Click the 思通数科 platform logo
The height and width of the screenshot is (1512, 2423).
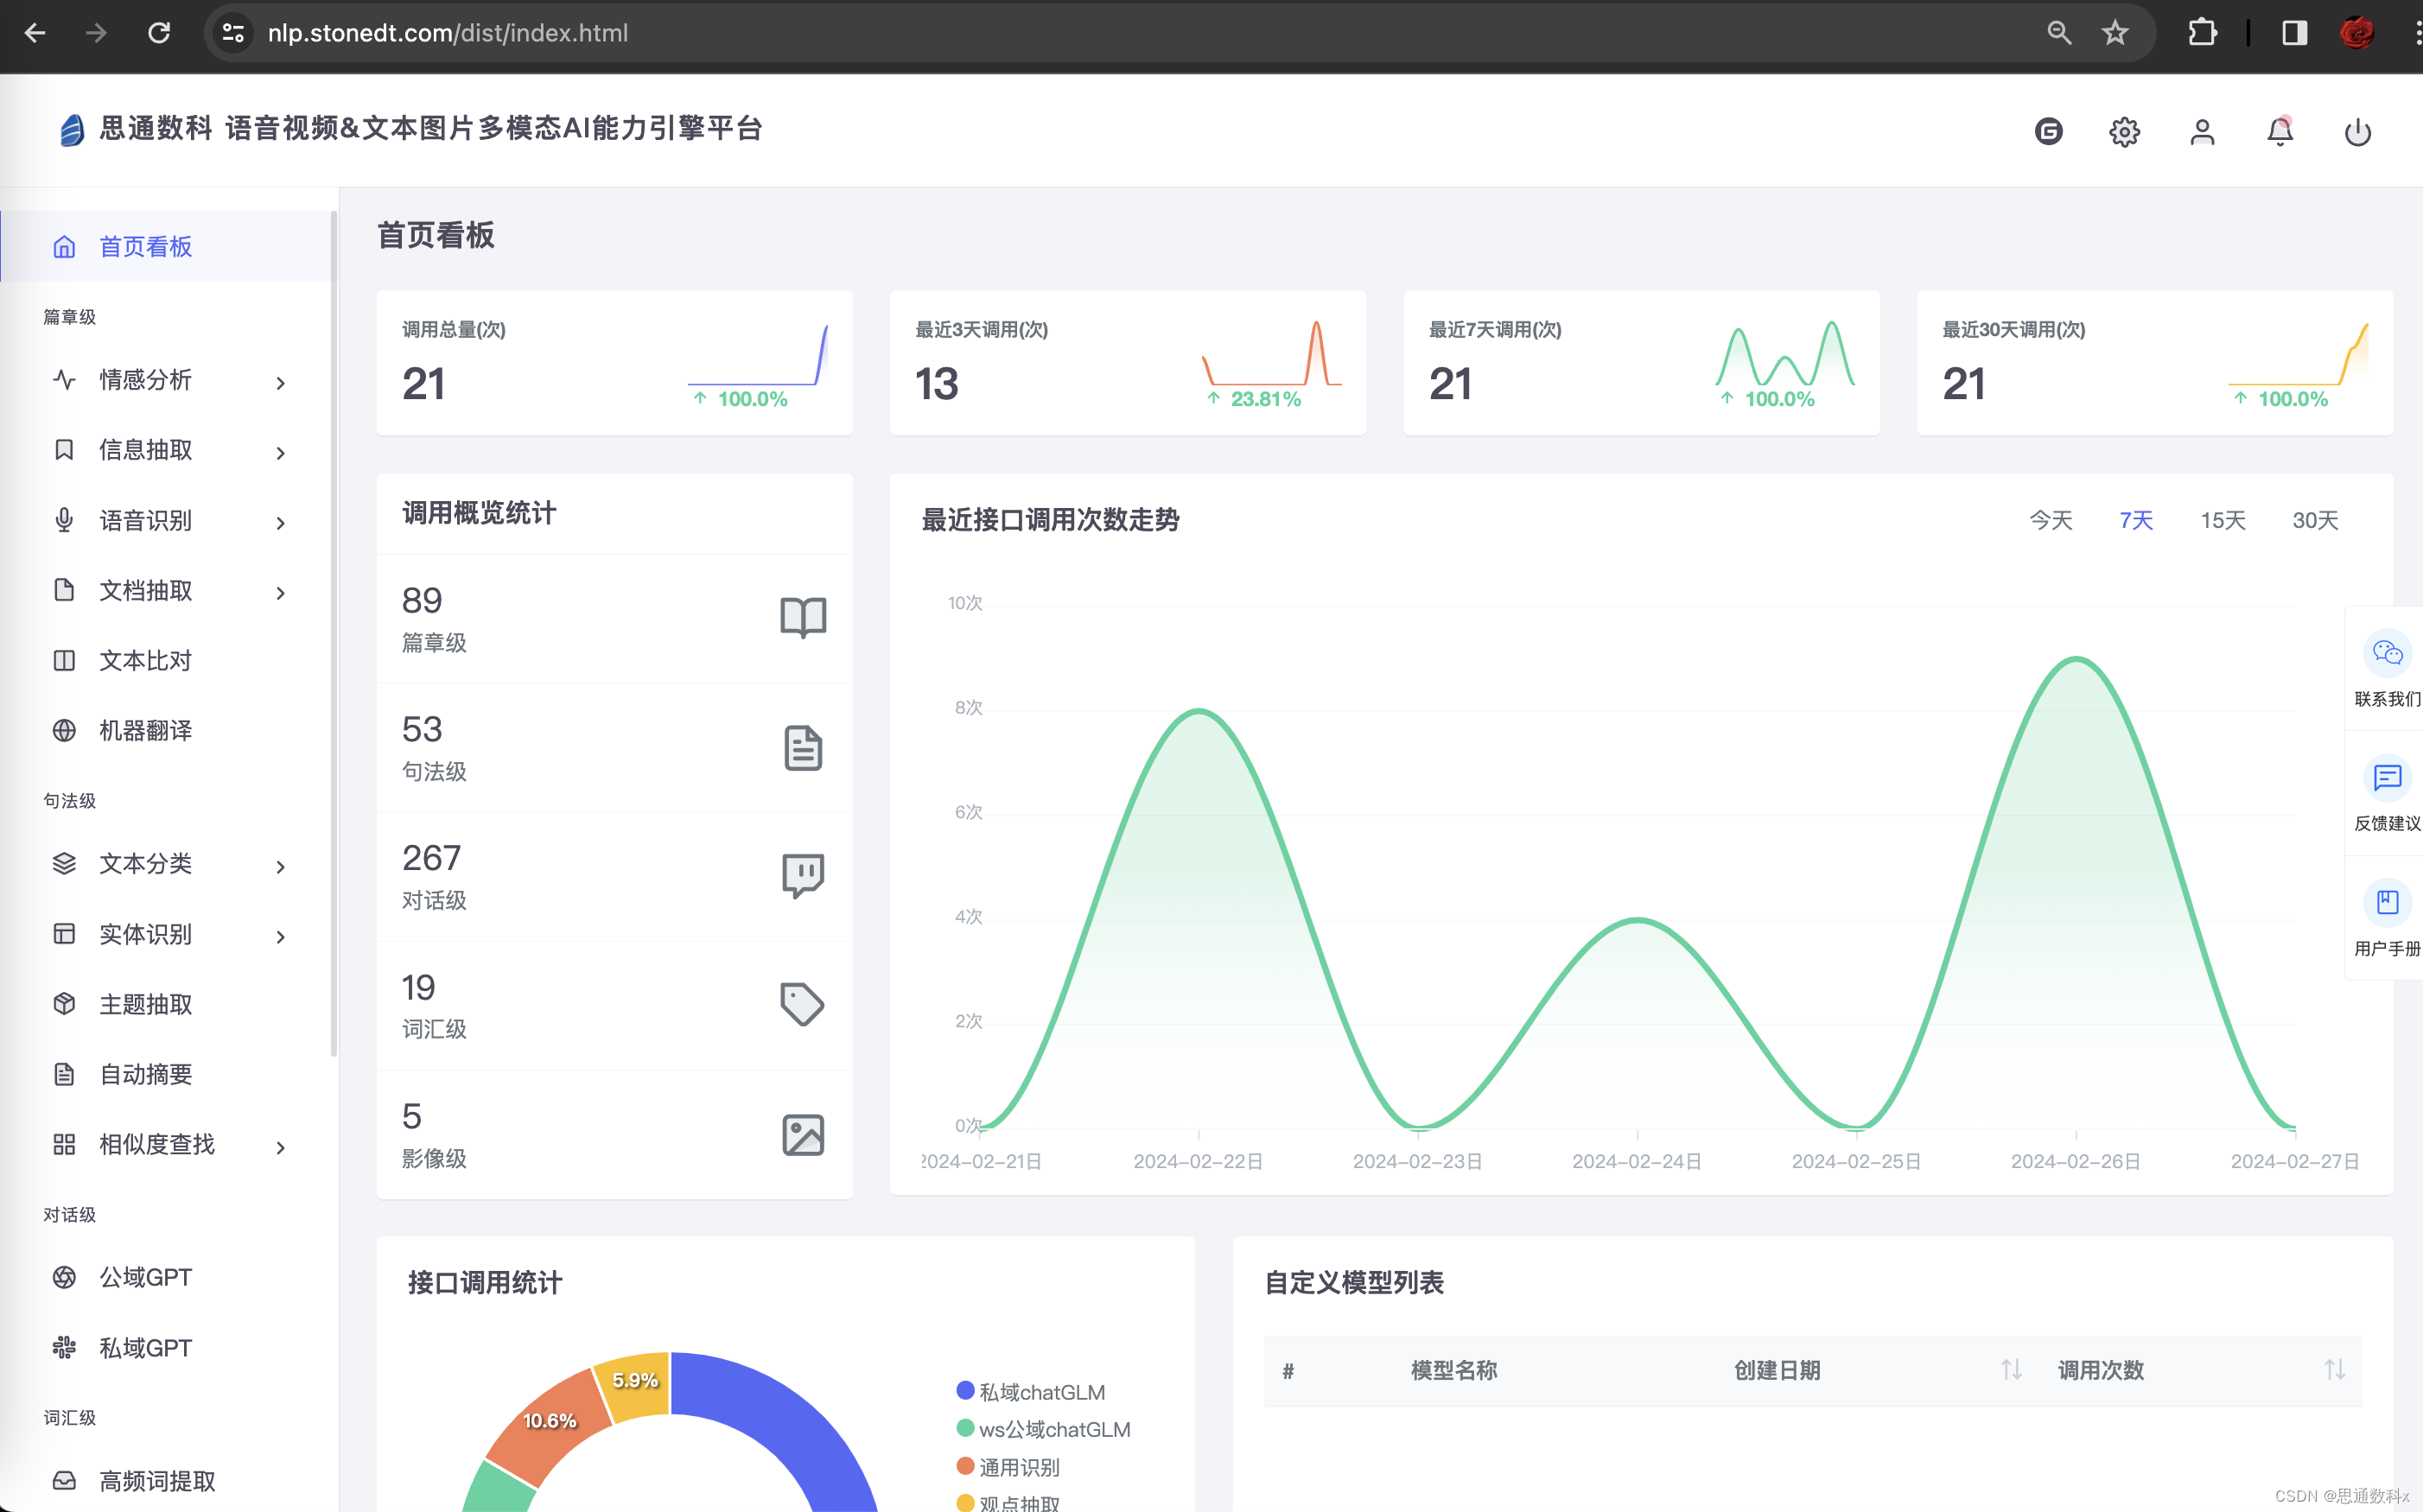pos(71,129)
